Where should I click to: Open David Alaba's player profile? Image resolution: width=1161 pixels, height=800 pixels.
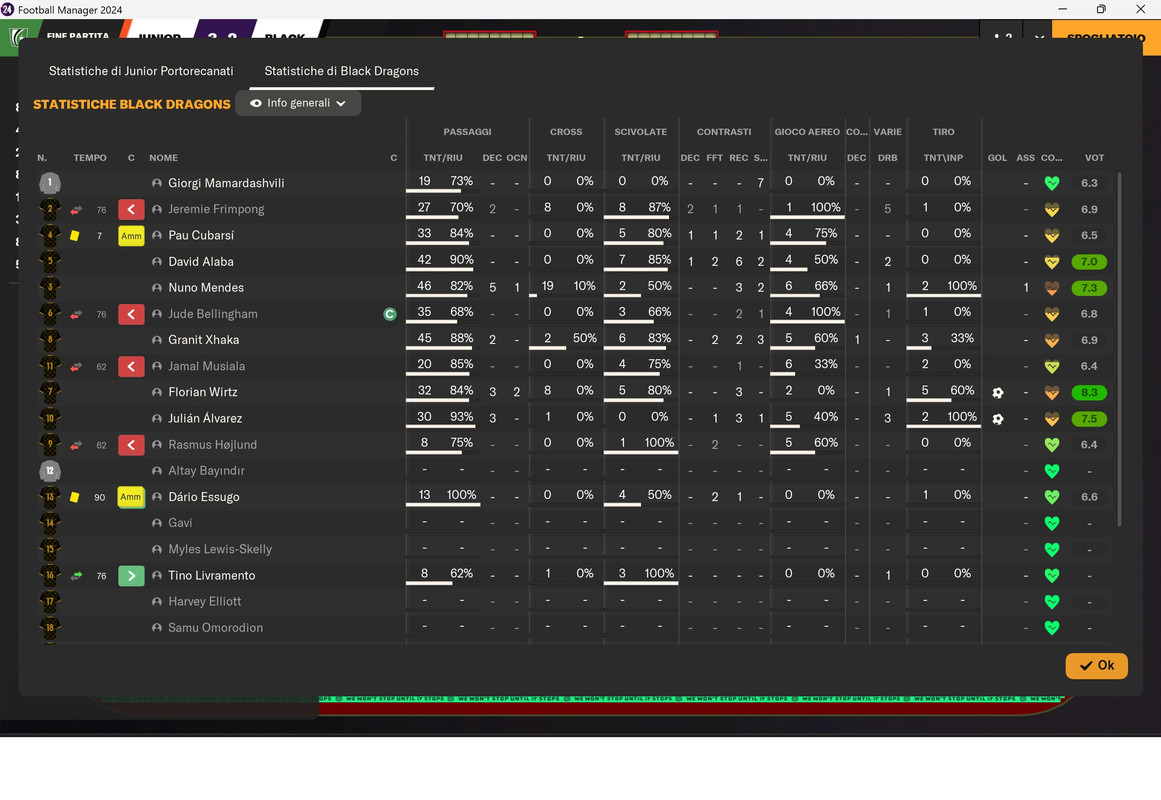(201, 261)
